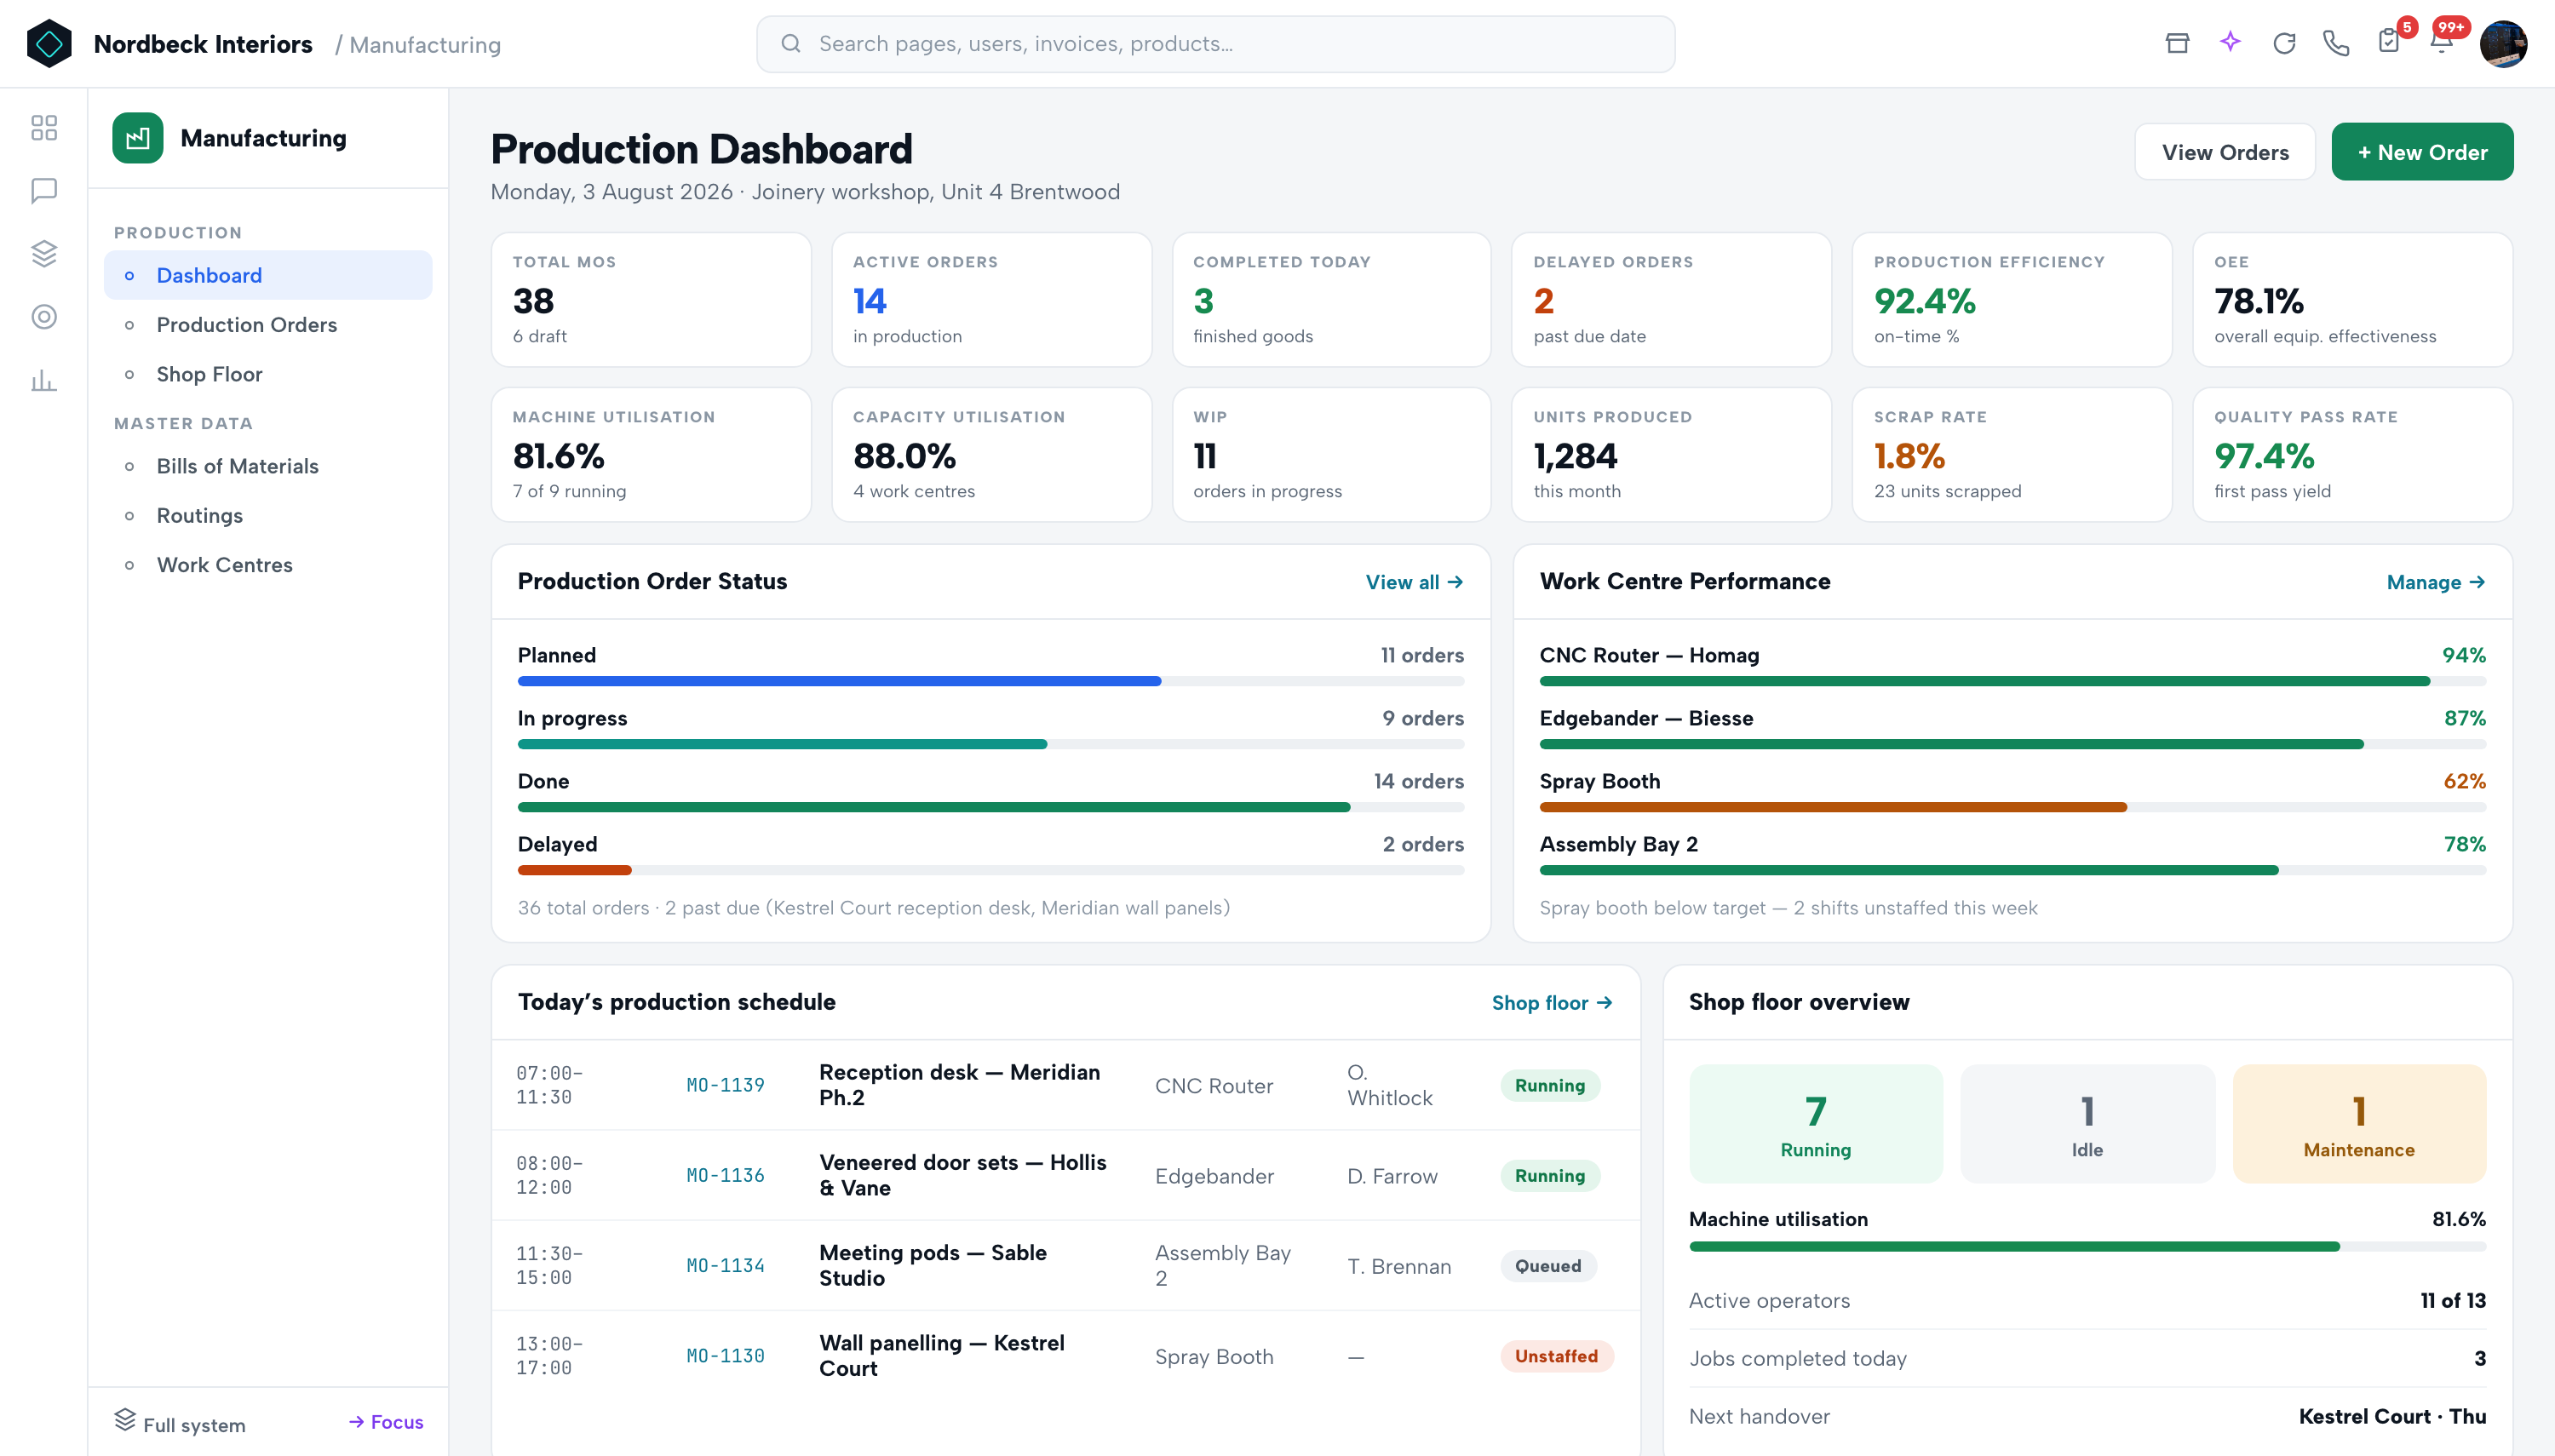Click the Running badge for Reception desk job

1550,1085
